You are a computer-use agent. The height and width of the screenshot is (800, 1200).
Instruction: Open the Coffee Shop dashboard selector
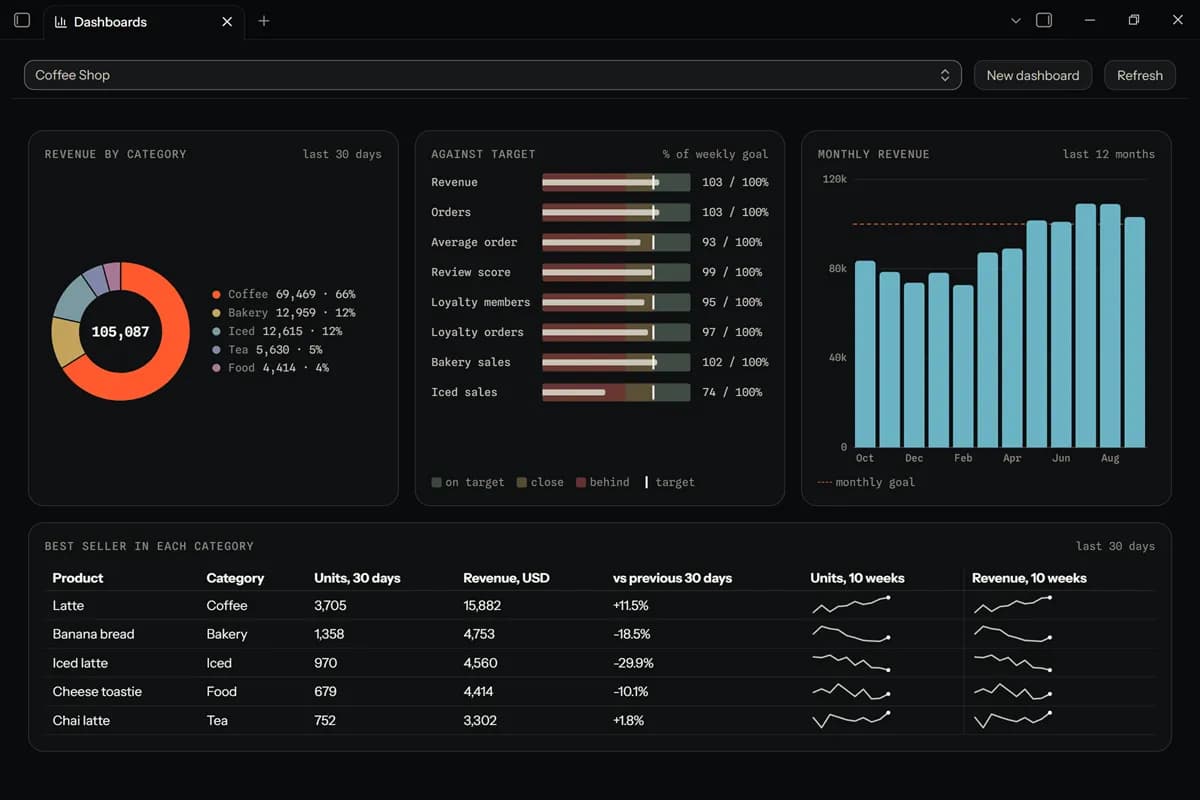point(492,75)
